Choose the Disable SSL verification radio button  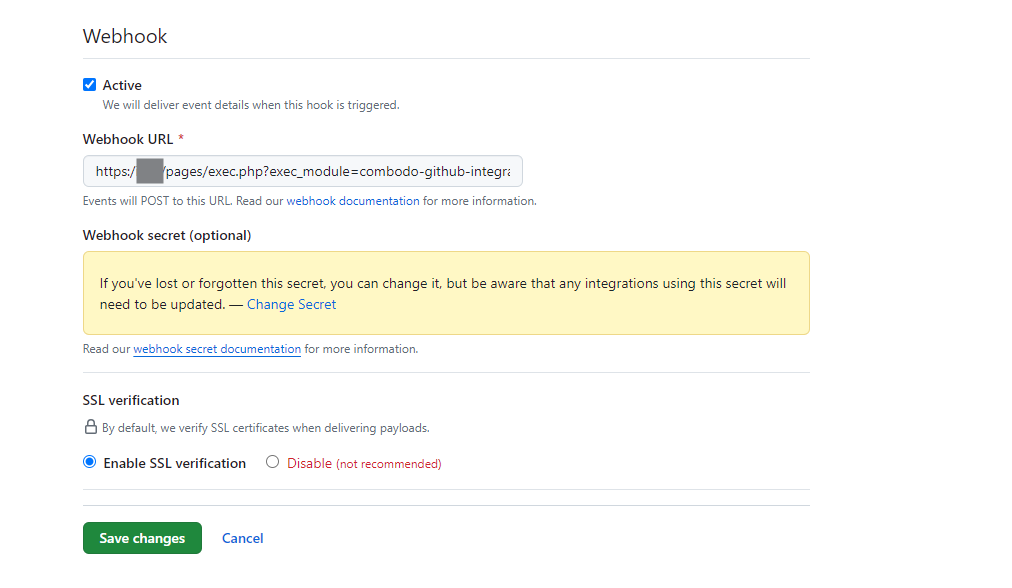pos(272,462)
